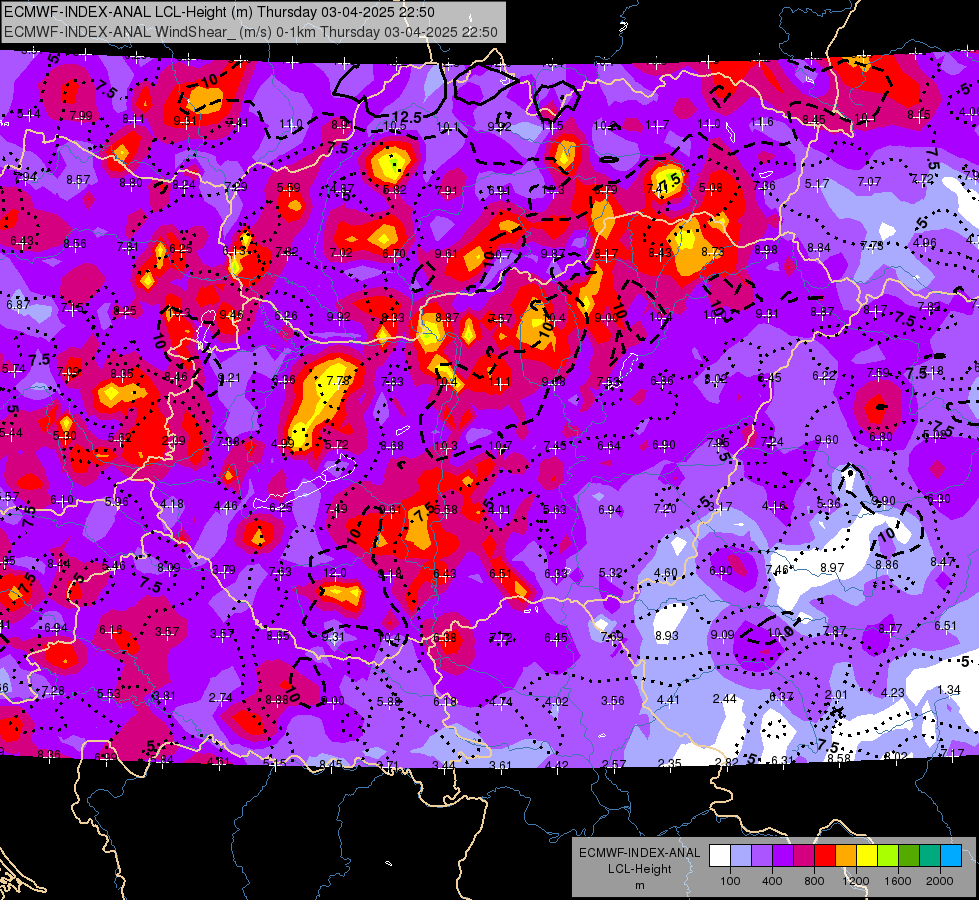Screen dimensions: 979x900
Task: Click the WindShear 0-1km title line
Action: coord(251,32)
